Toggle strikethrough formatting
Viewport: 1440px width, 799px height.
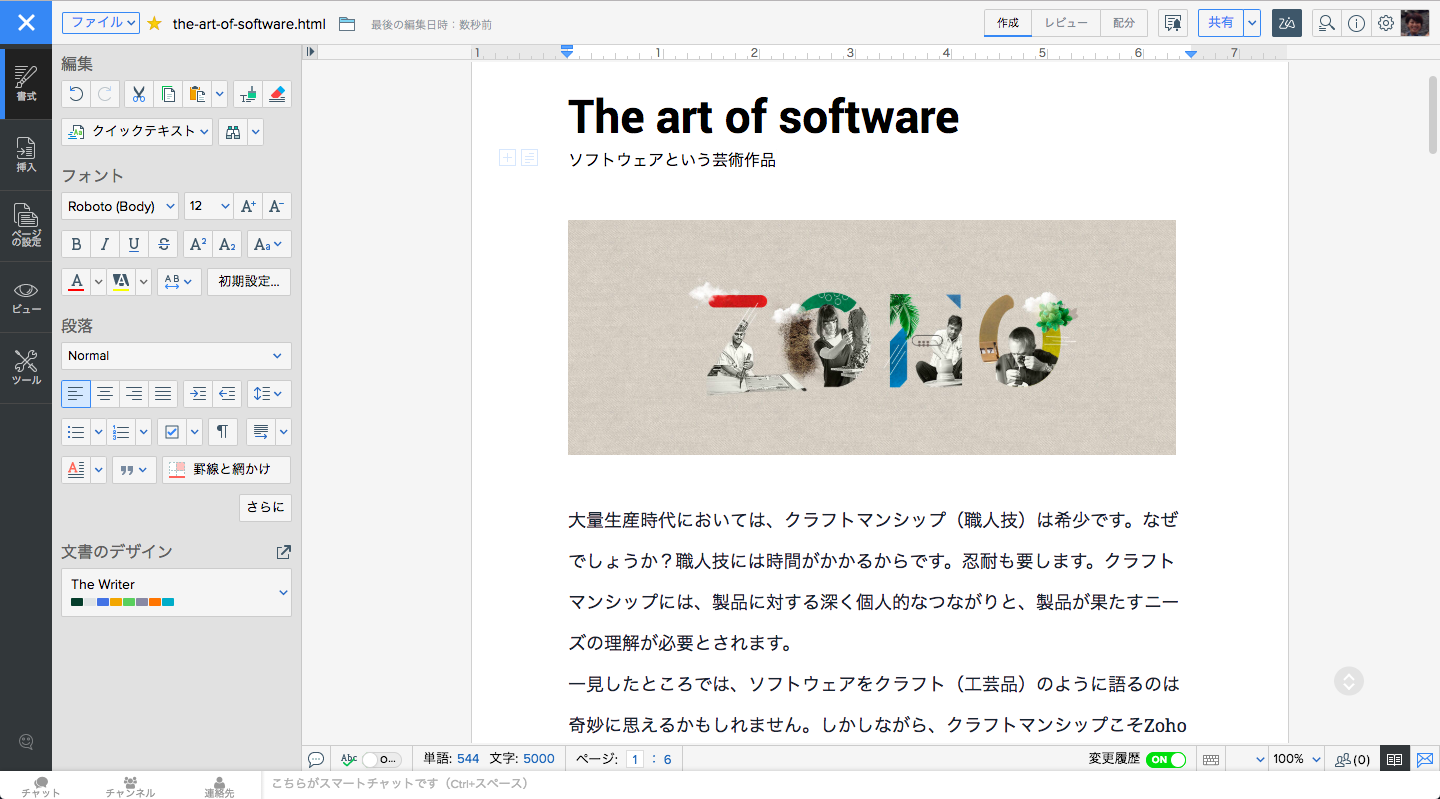(x=163, y=244)
